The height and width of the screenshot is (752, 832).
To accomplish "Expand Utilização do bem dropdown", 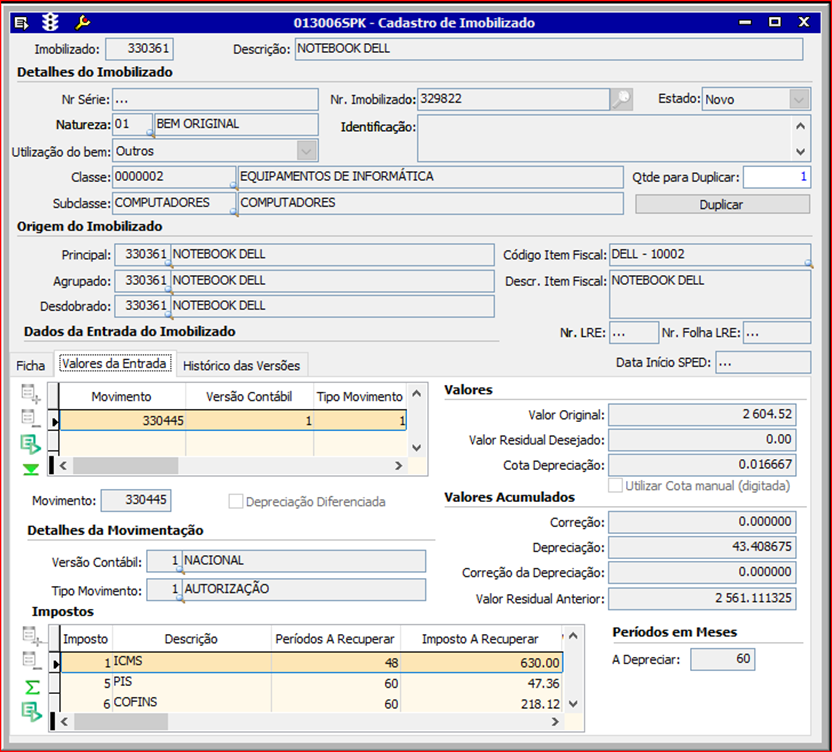I will tap(306, 151).
